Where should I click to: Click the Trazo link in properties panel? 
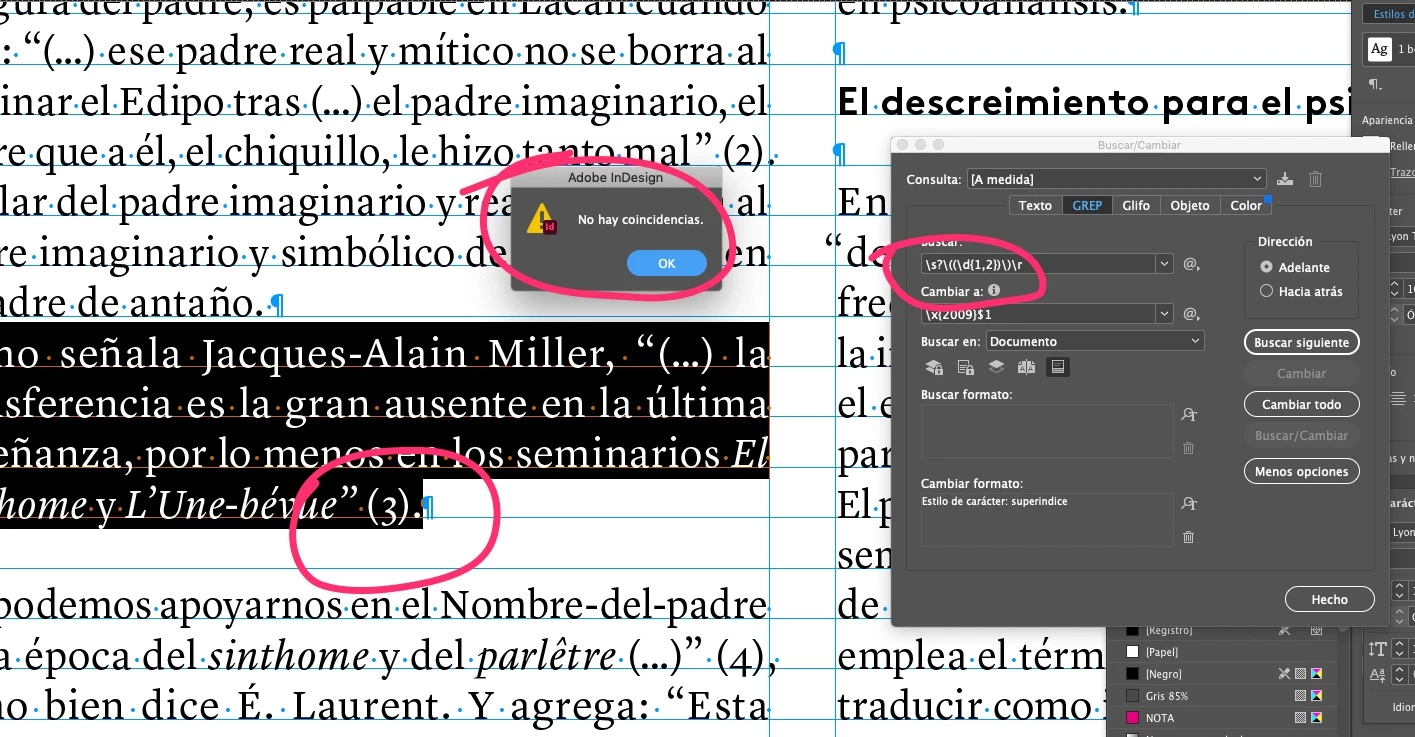pos(1403,172)
